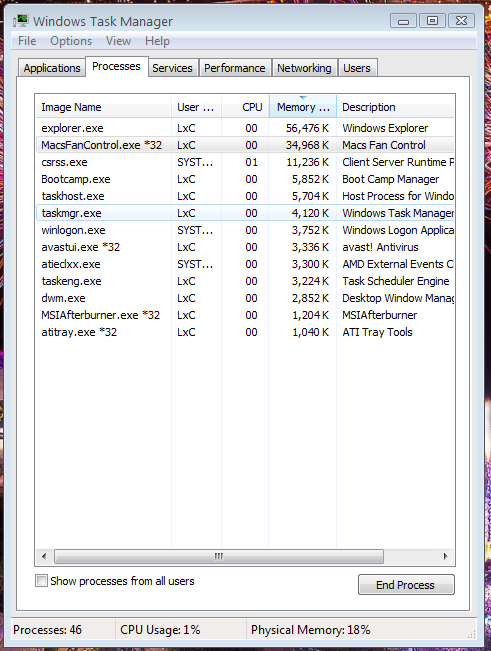This screenshot has height=651, width=491.
Task: Maximize the Task Manager window
Action: (432, 21)
